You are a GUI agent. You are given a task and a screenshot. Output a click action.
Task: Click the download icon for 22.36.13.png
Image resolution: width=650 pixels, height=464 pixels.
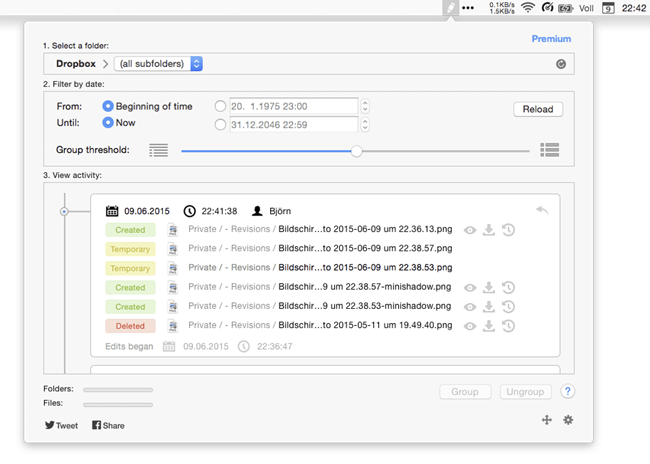click(x=489, y=230)
